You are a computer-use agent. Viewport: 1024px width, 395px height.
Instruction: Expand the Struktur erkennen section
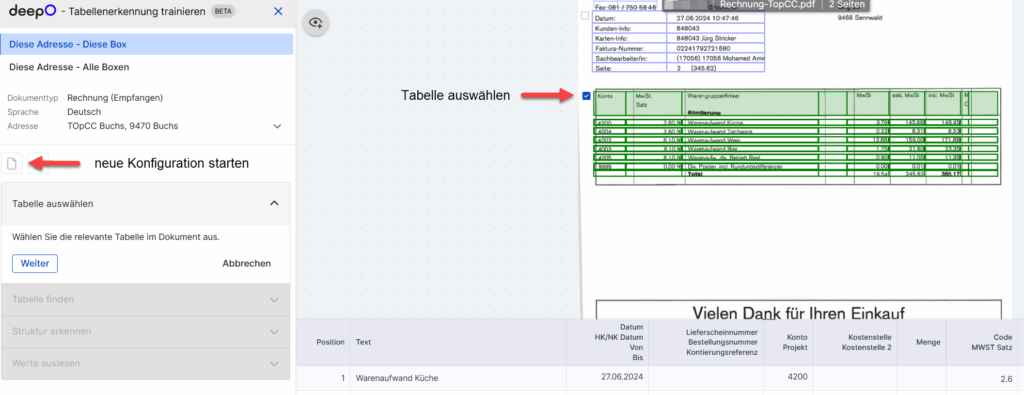pyautogui.click(x=146, y=331)
